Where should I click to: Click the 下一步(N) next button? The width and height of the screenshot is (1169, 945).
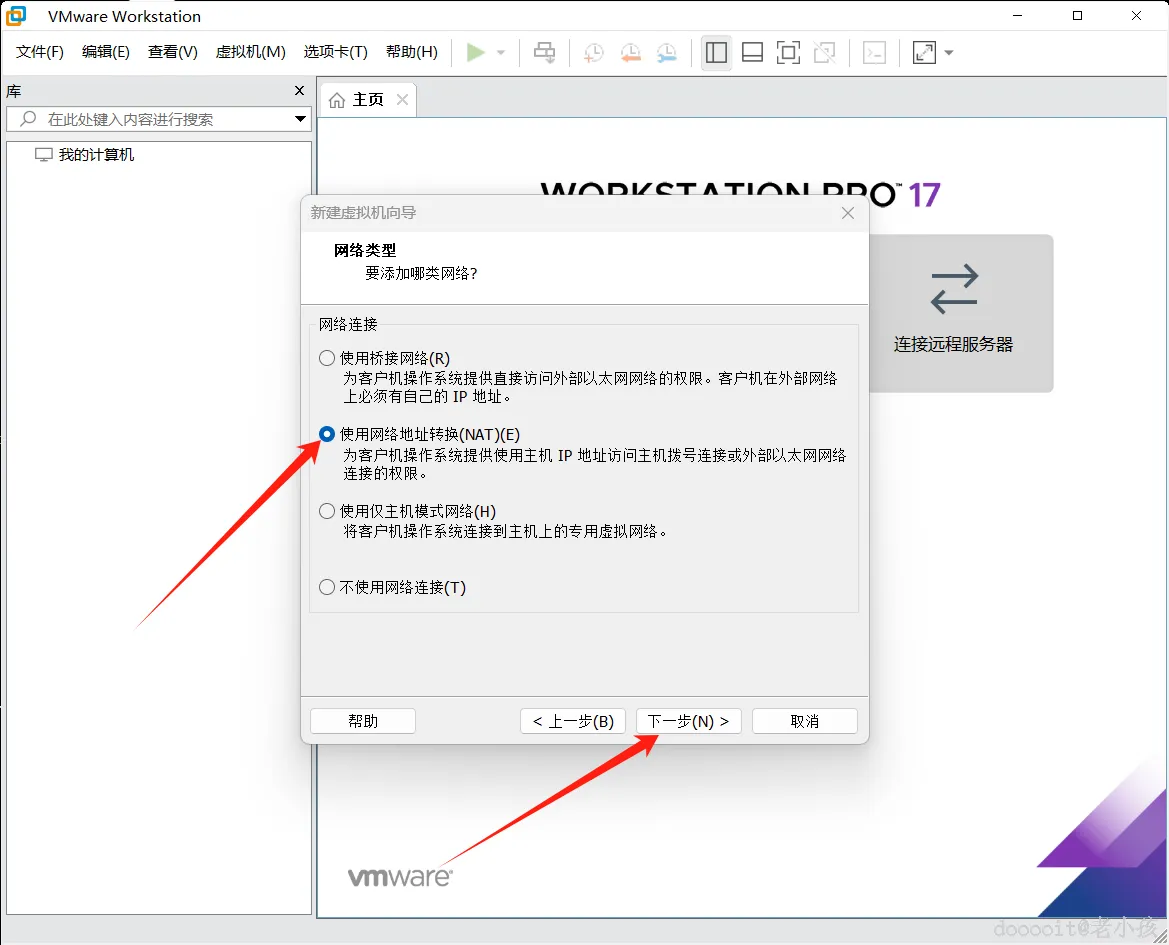pos(688,721)
